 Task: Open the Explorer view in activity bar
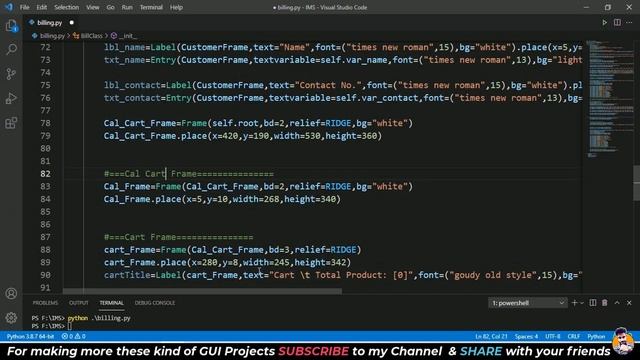coord(11,26)
